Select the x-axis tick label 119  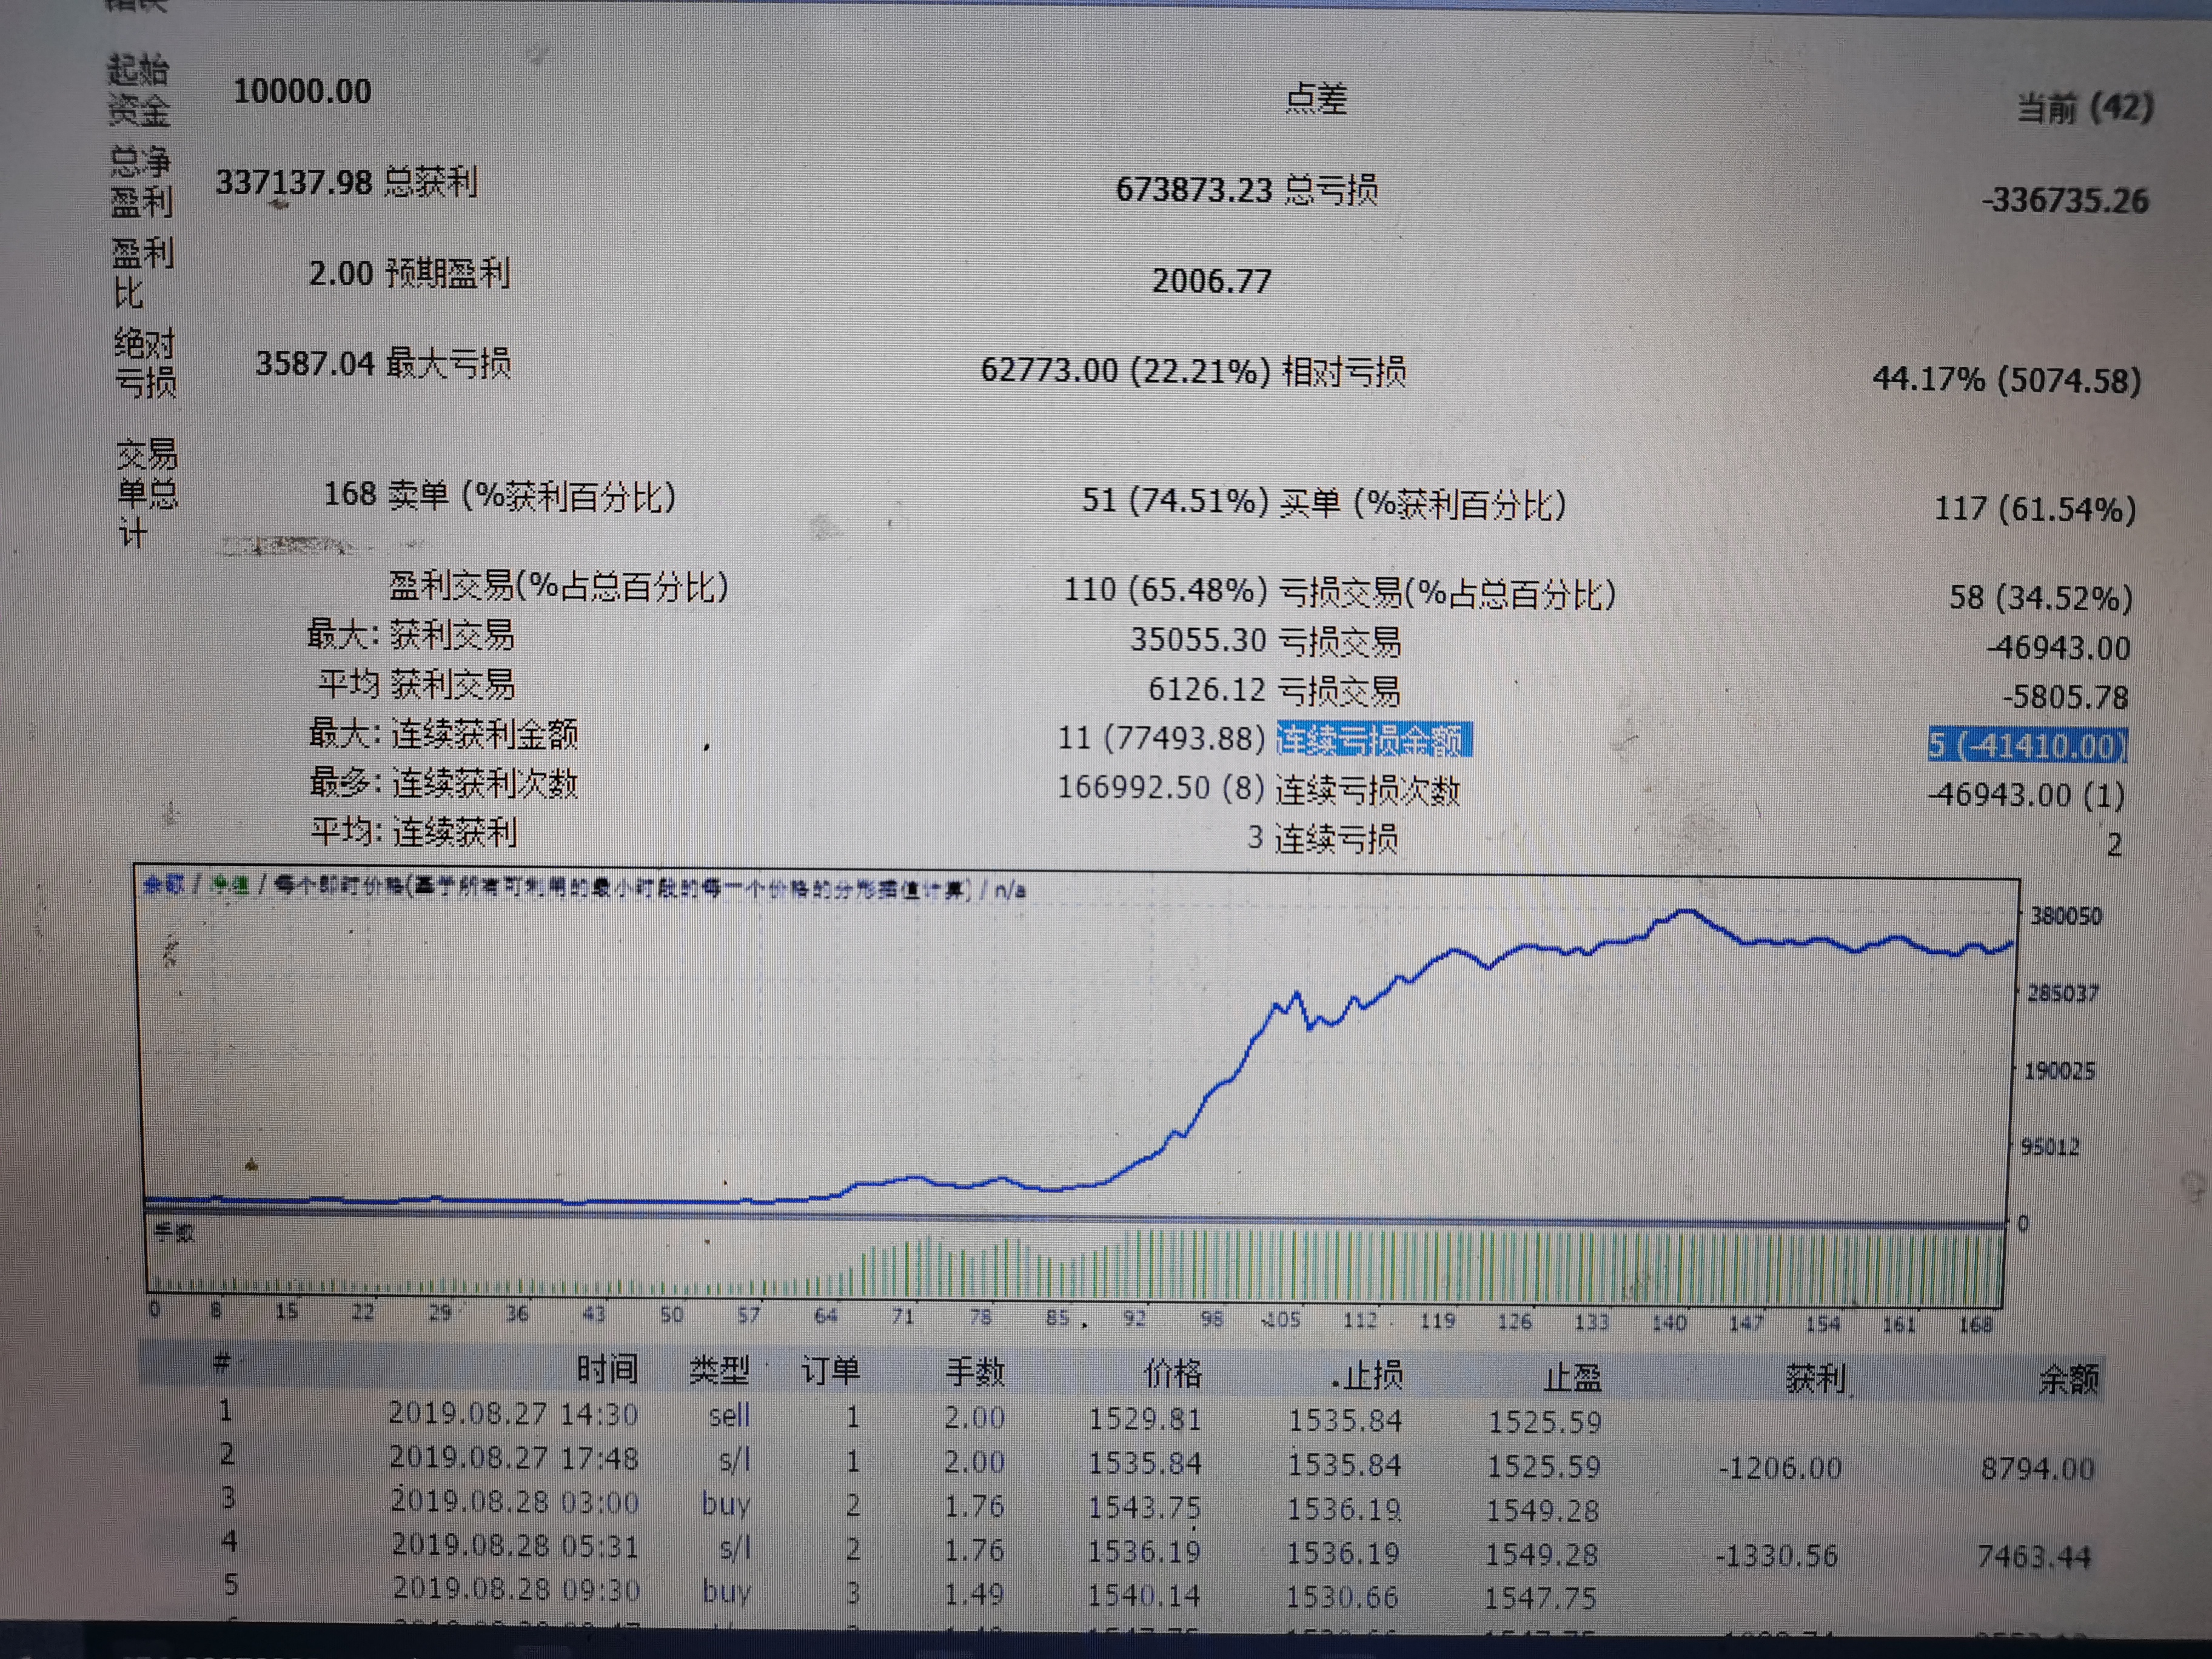[1438, 1321]
